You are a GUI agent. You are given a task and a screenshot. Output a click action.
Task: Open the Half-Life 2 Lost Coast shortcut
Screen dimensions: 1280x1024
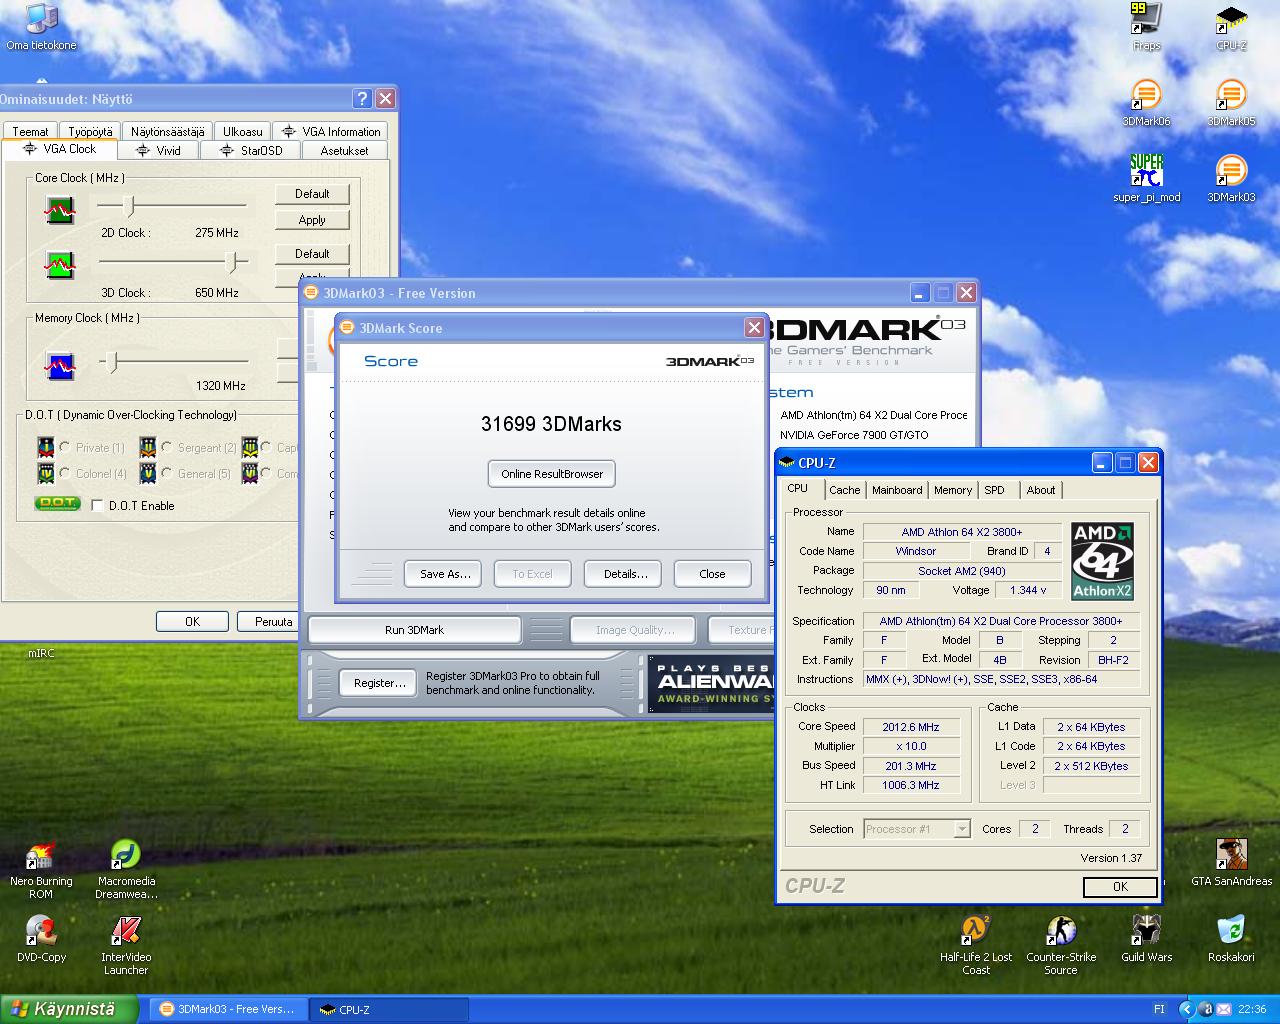pyautogui.click(x=976, y=945)
